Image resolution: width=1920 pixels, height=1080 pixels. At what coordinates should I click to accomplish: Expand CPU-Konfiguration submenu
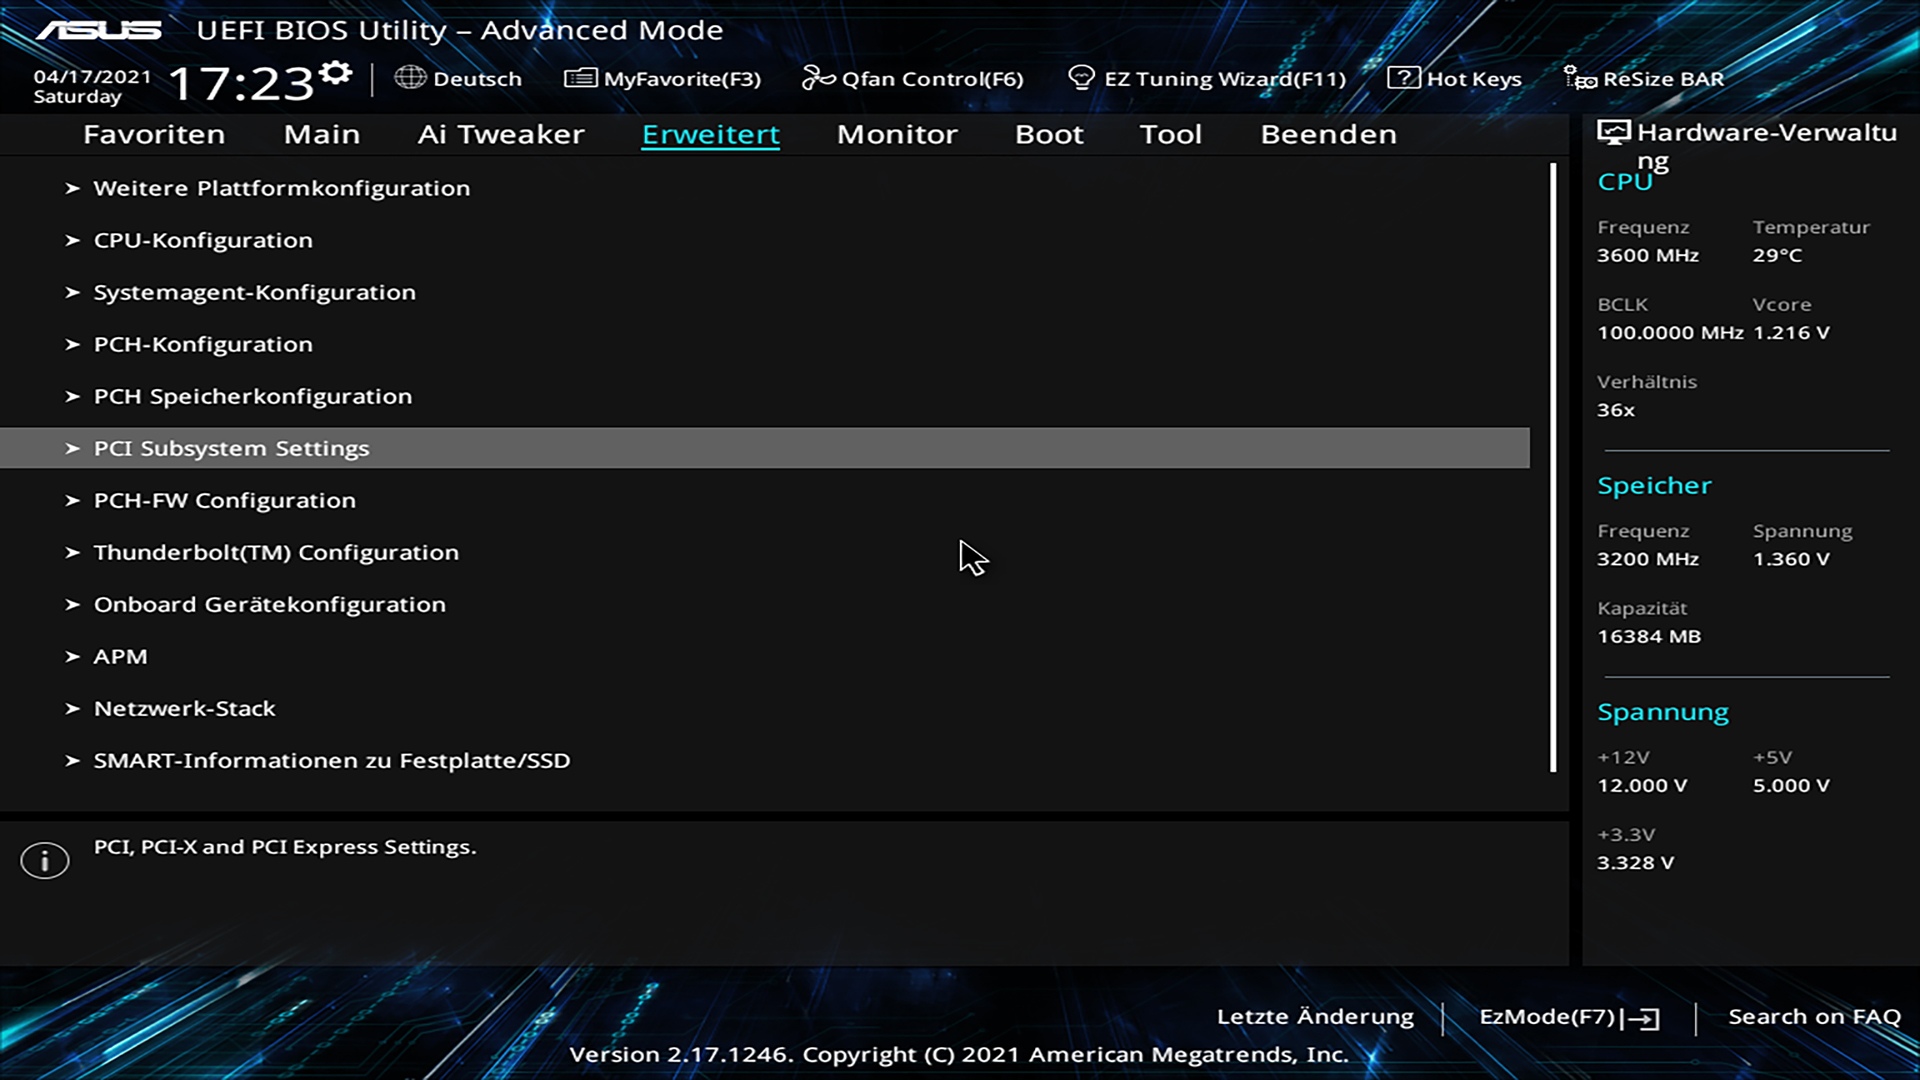(203, 240)
